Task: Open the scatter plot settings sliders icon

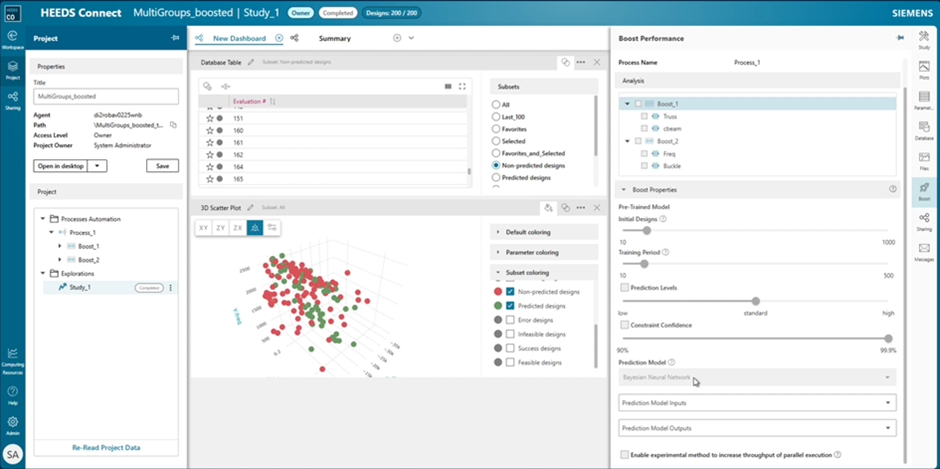Action: pyautogui.click(x=272, y=228)
